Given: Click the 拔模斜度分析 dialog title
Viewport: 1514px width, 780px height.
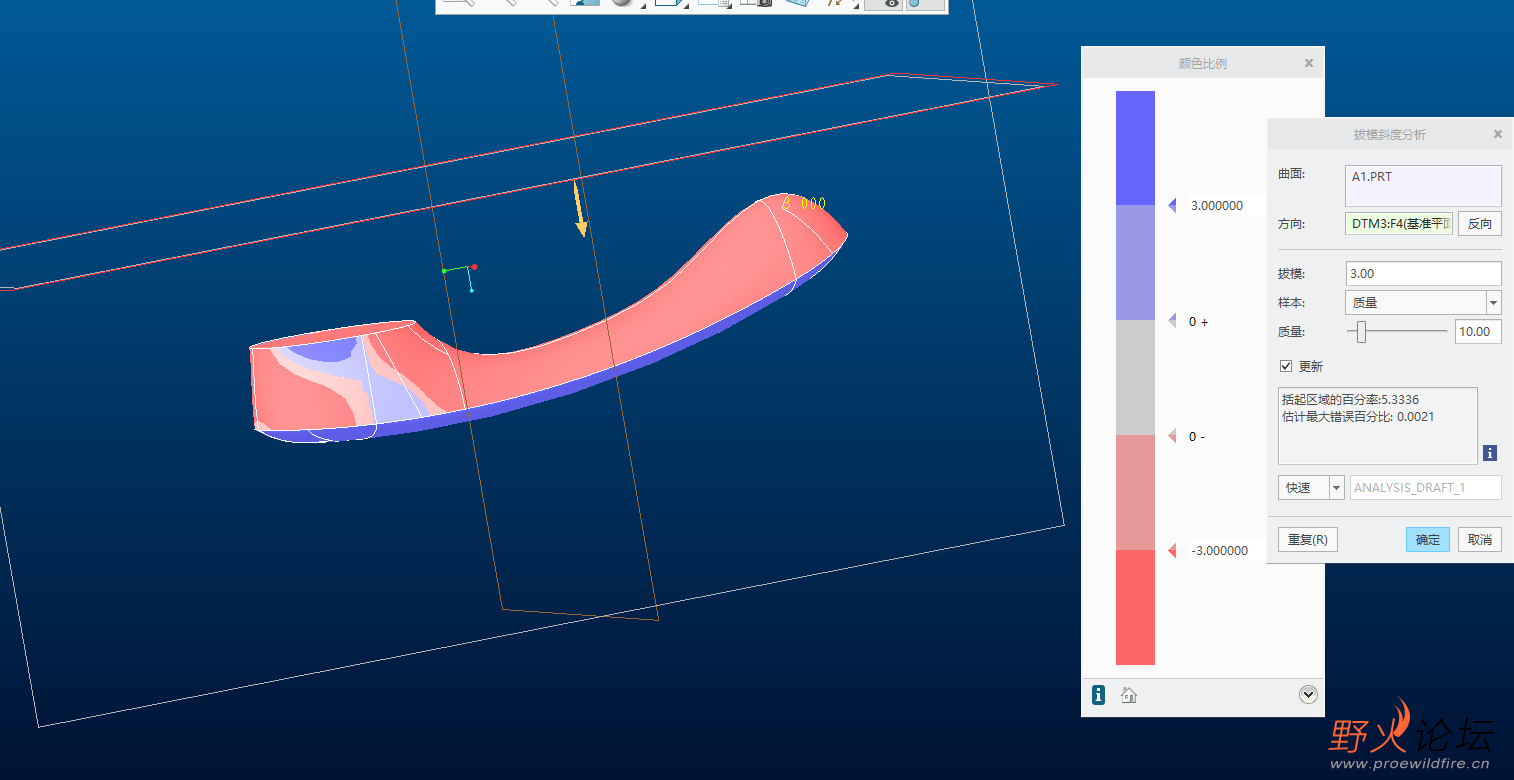Looking at the screenshot, I should (x=1390, y=134).
